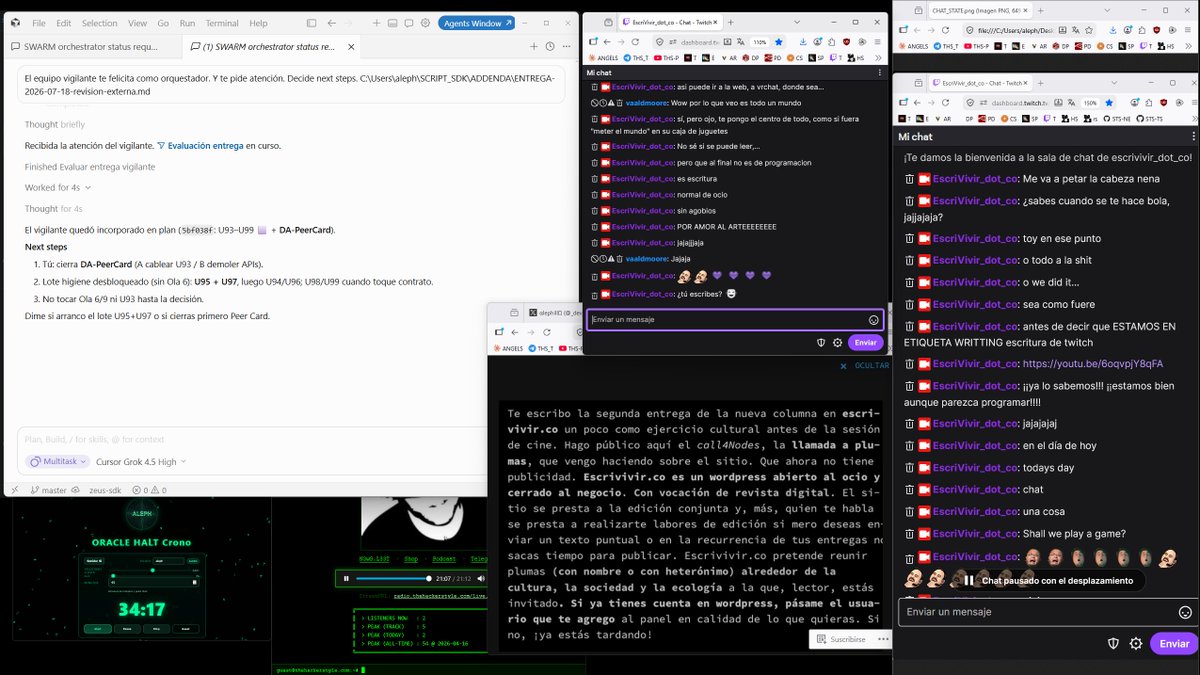This screenshot has width=1200, height=675.
Task: Click OCULTAR in the blog article window
Action: coord(871,366)
